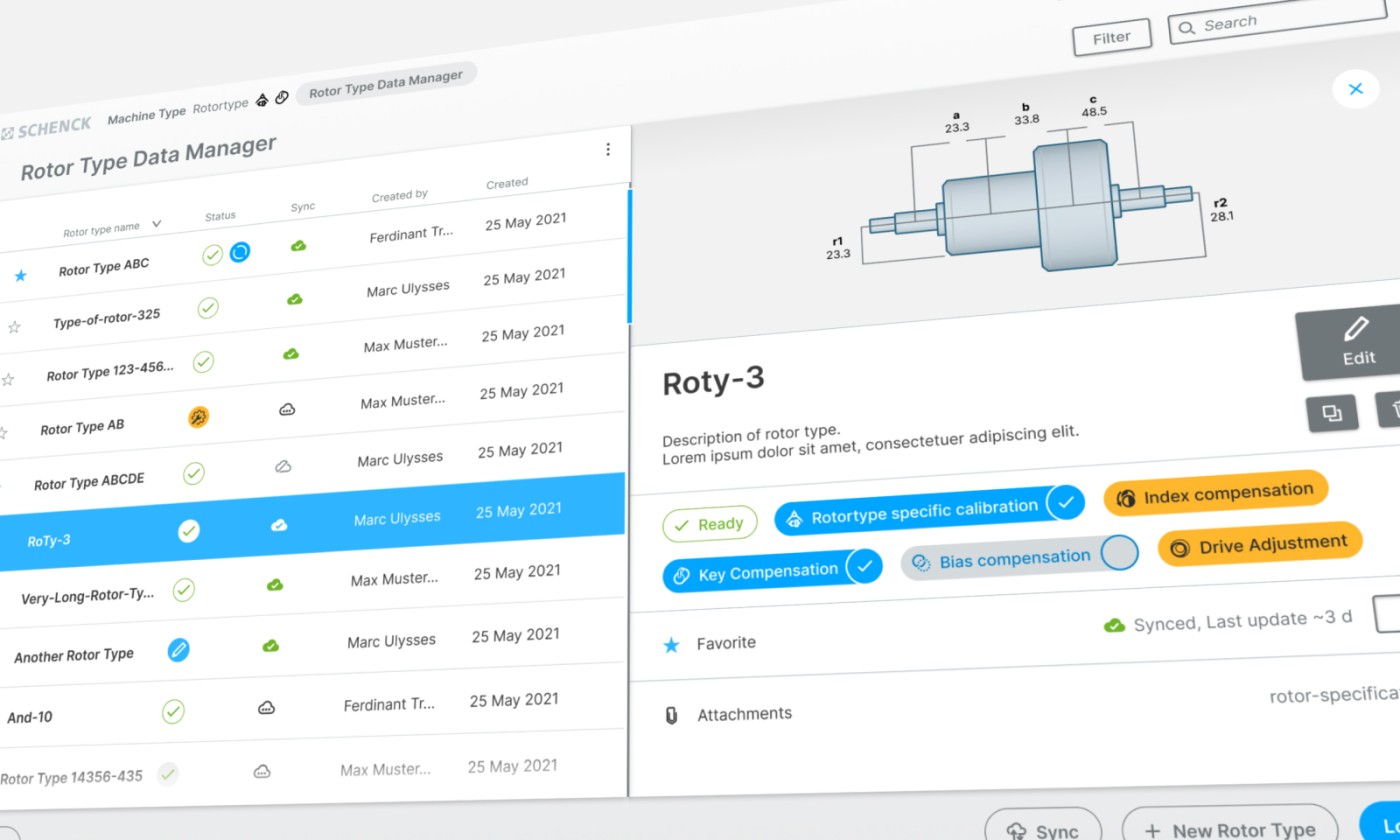The width and height of the screenshot is (1400, 840).
Task: Click the blue Favorite star in details panel
Action: [671, 645]
